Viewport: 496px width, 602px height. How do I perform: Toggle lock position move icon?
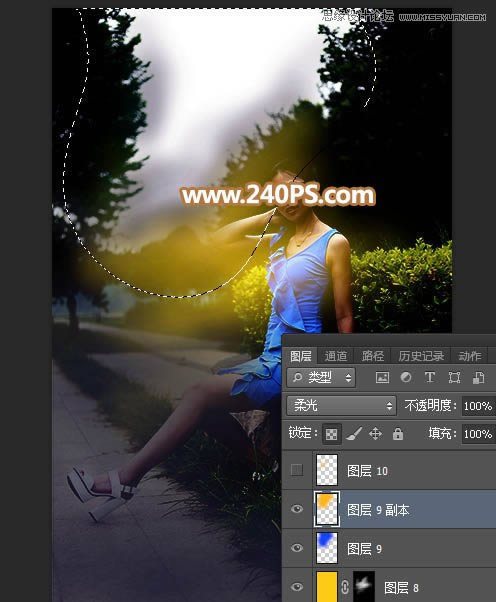tap(375, 434)
